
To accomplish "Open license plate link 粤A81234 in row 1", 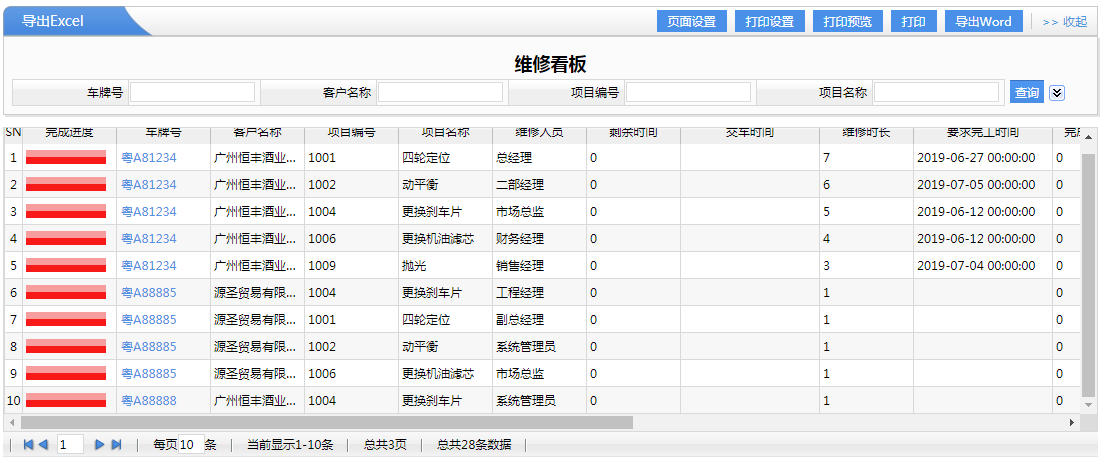I will coord(148,158).
